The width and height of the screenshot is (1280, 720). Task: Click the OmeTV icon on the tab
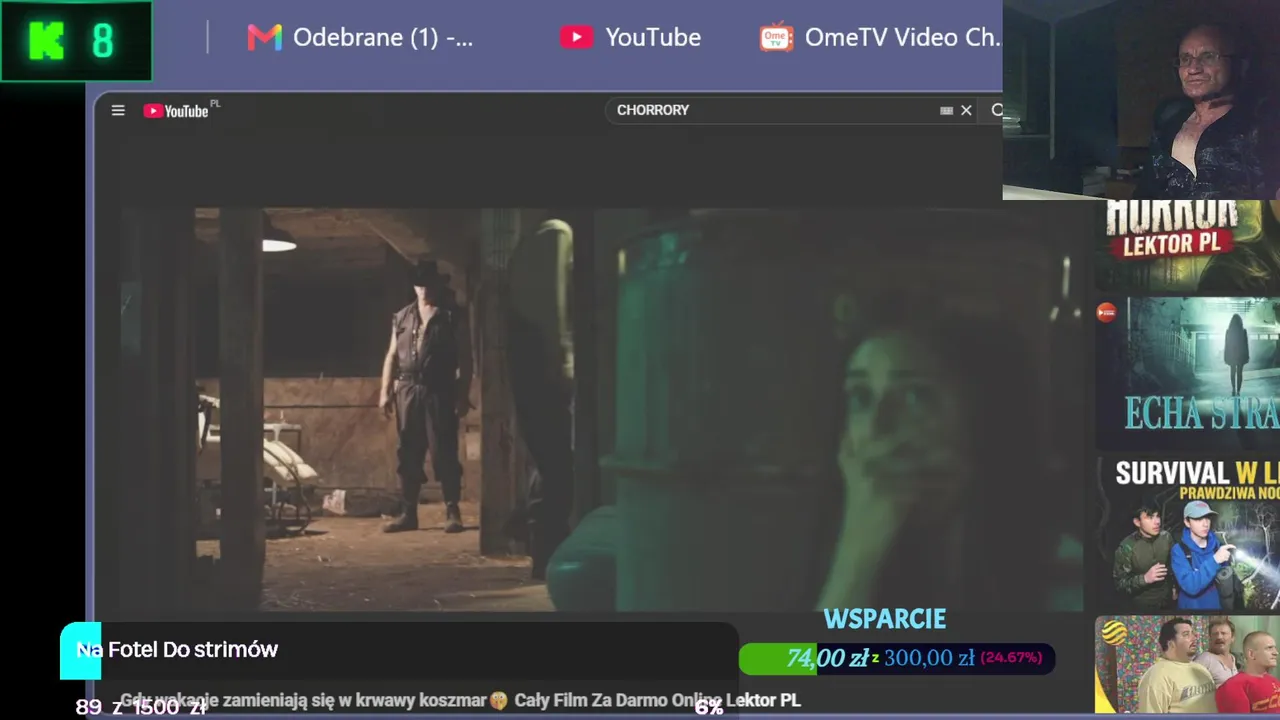pos(776,37)
